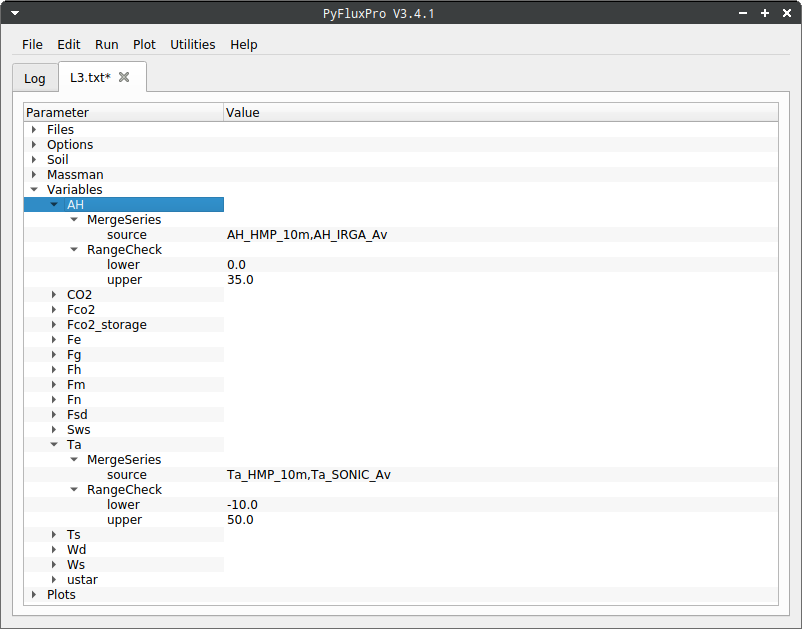Select the Fco2_storage label
The image size is (802, 629).
[106, 325]
